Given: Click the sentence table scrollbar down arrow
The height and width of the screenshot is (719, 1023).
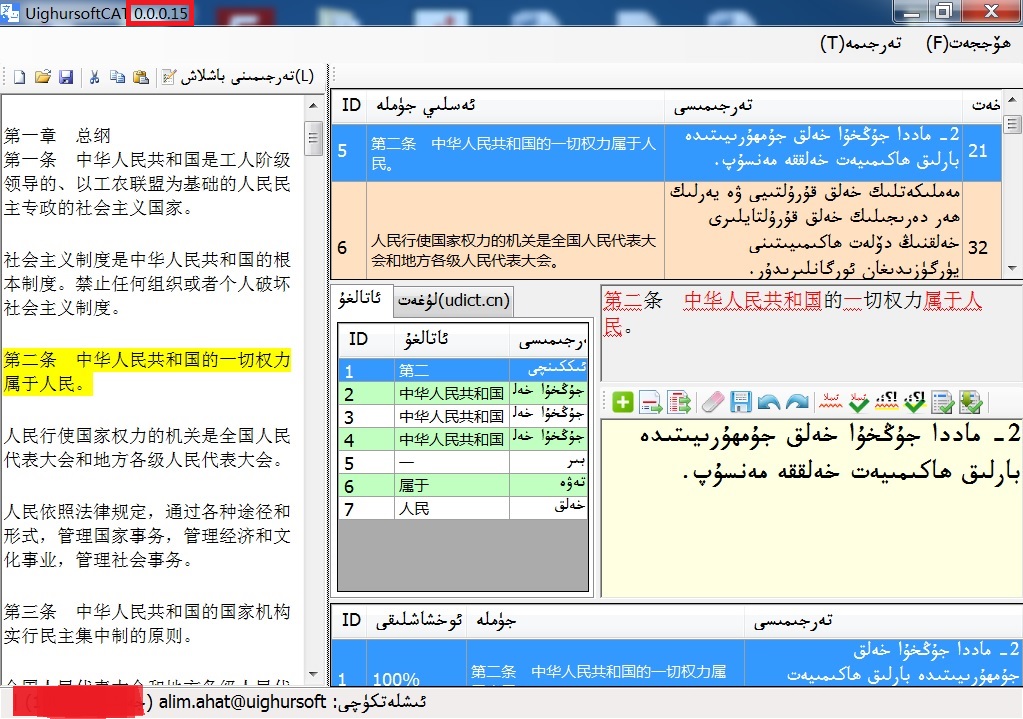Looking at the screenshot, I should click(1012, 268).
